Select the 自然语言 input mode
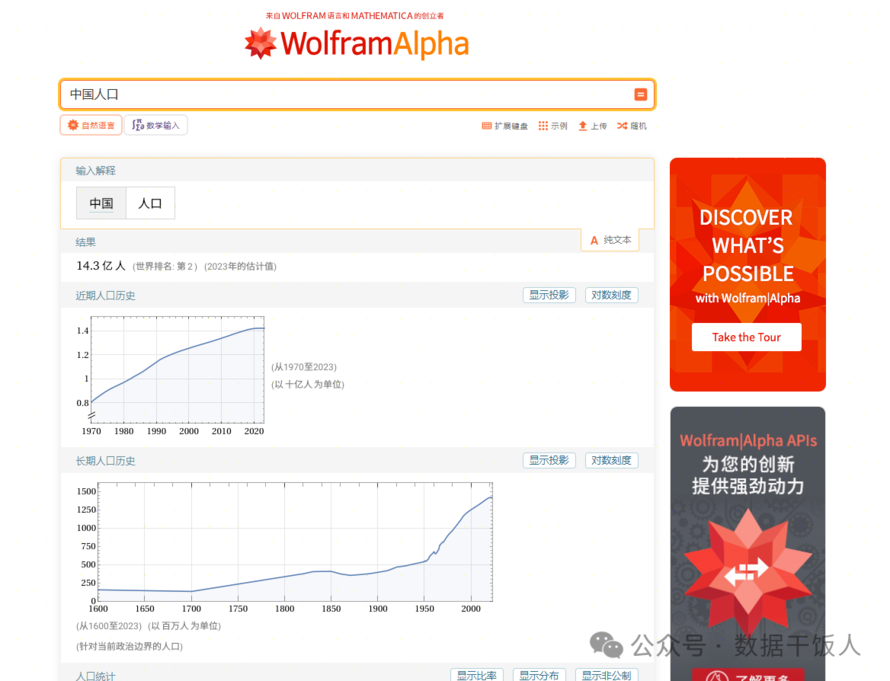This screenshot has height=681, width=890. [91, 125]
